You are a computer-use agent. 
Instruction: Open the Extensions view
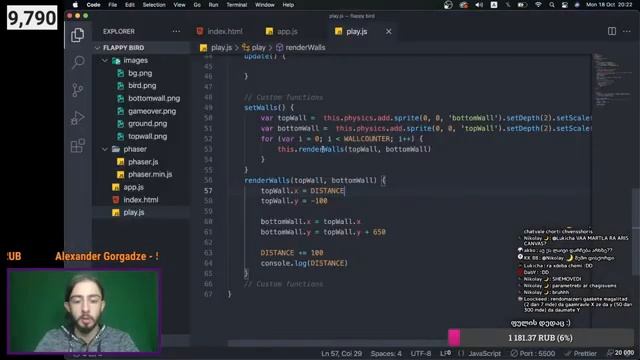pyautogui.click(x=78, y=145)
